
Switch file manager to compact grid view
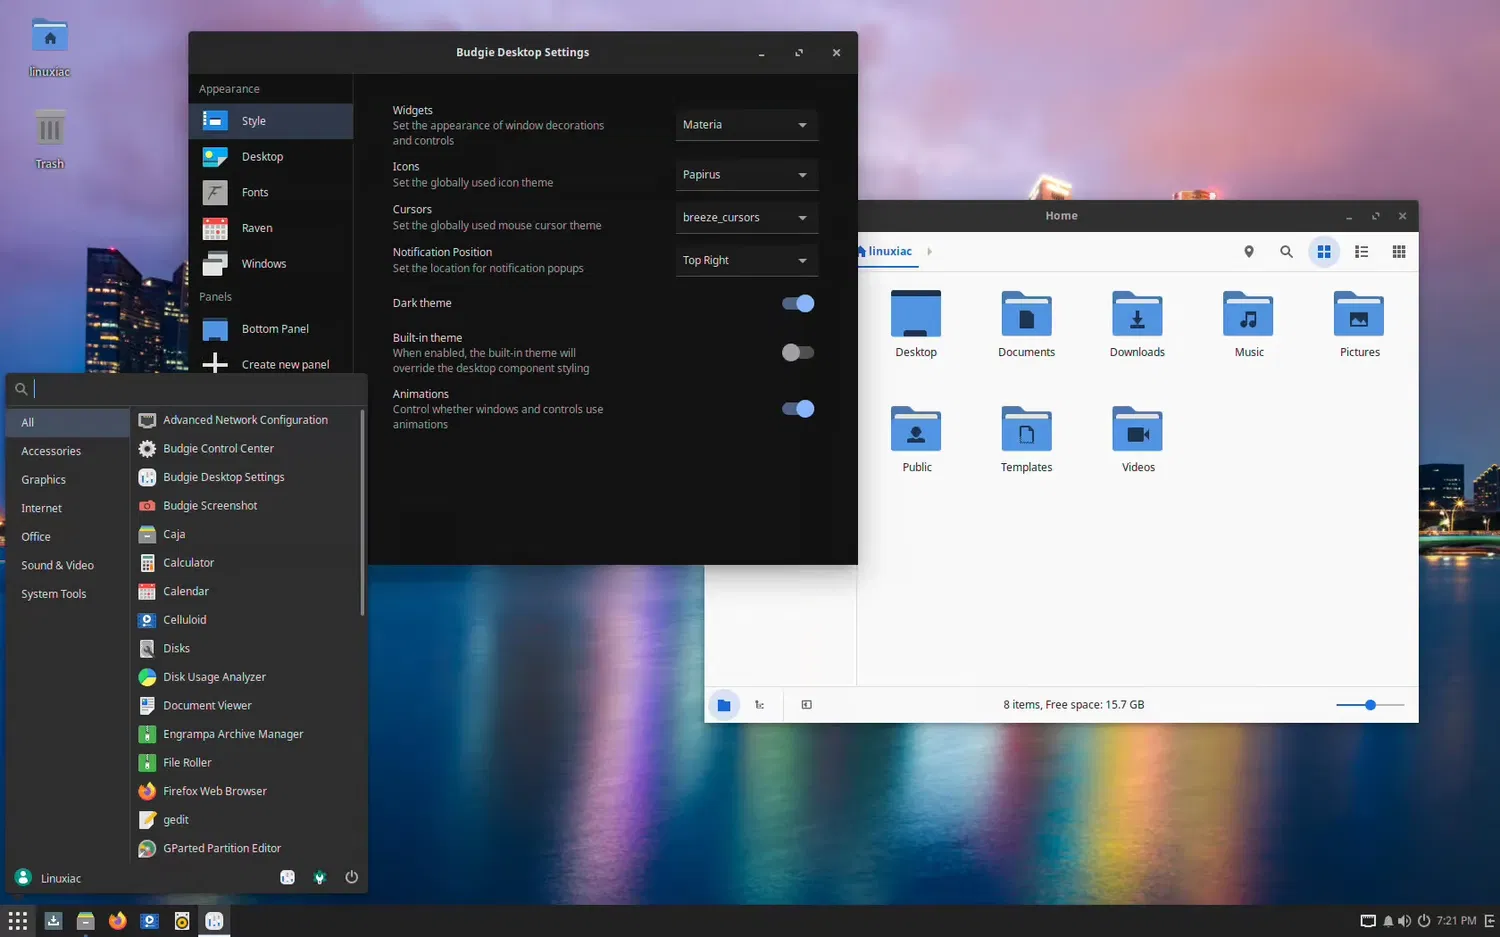[x=1399, y=252]
